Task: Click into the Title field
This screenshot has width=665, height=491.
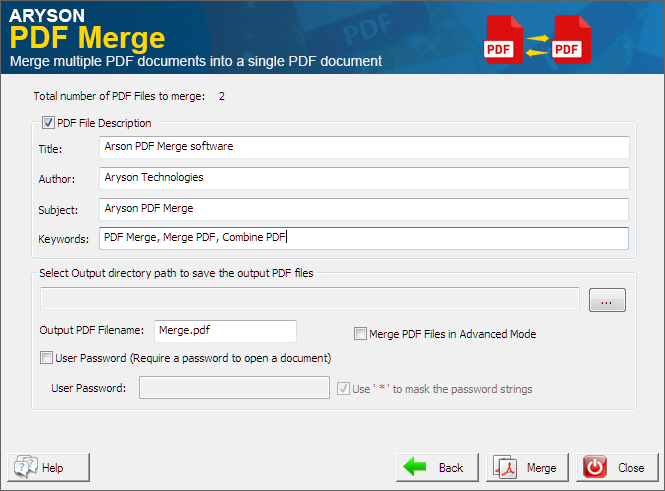Action: 364,147
